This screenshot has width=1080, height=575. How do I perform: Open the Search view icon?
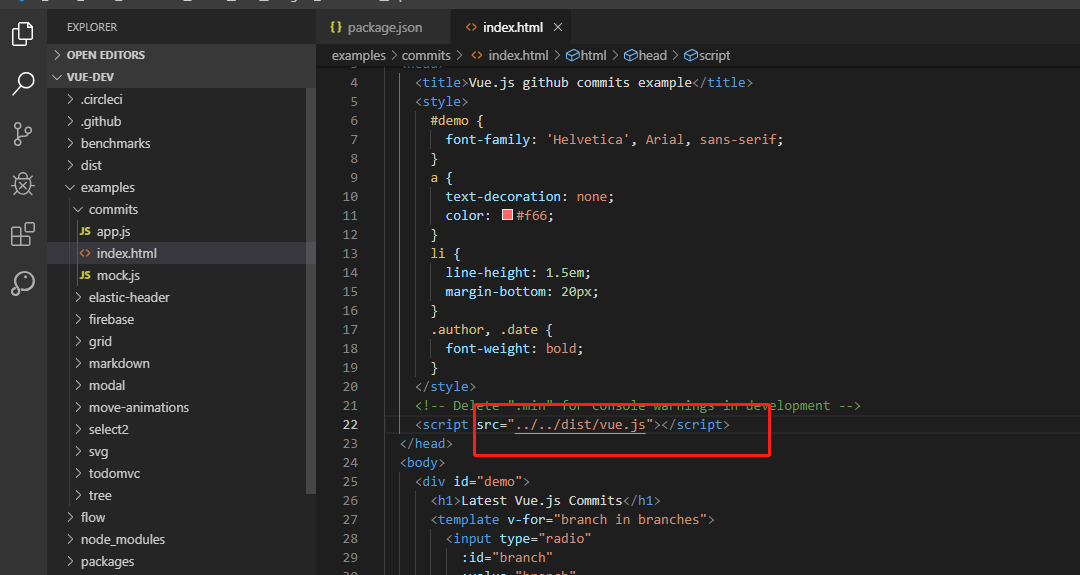[x=23, y=83]
